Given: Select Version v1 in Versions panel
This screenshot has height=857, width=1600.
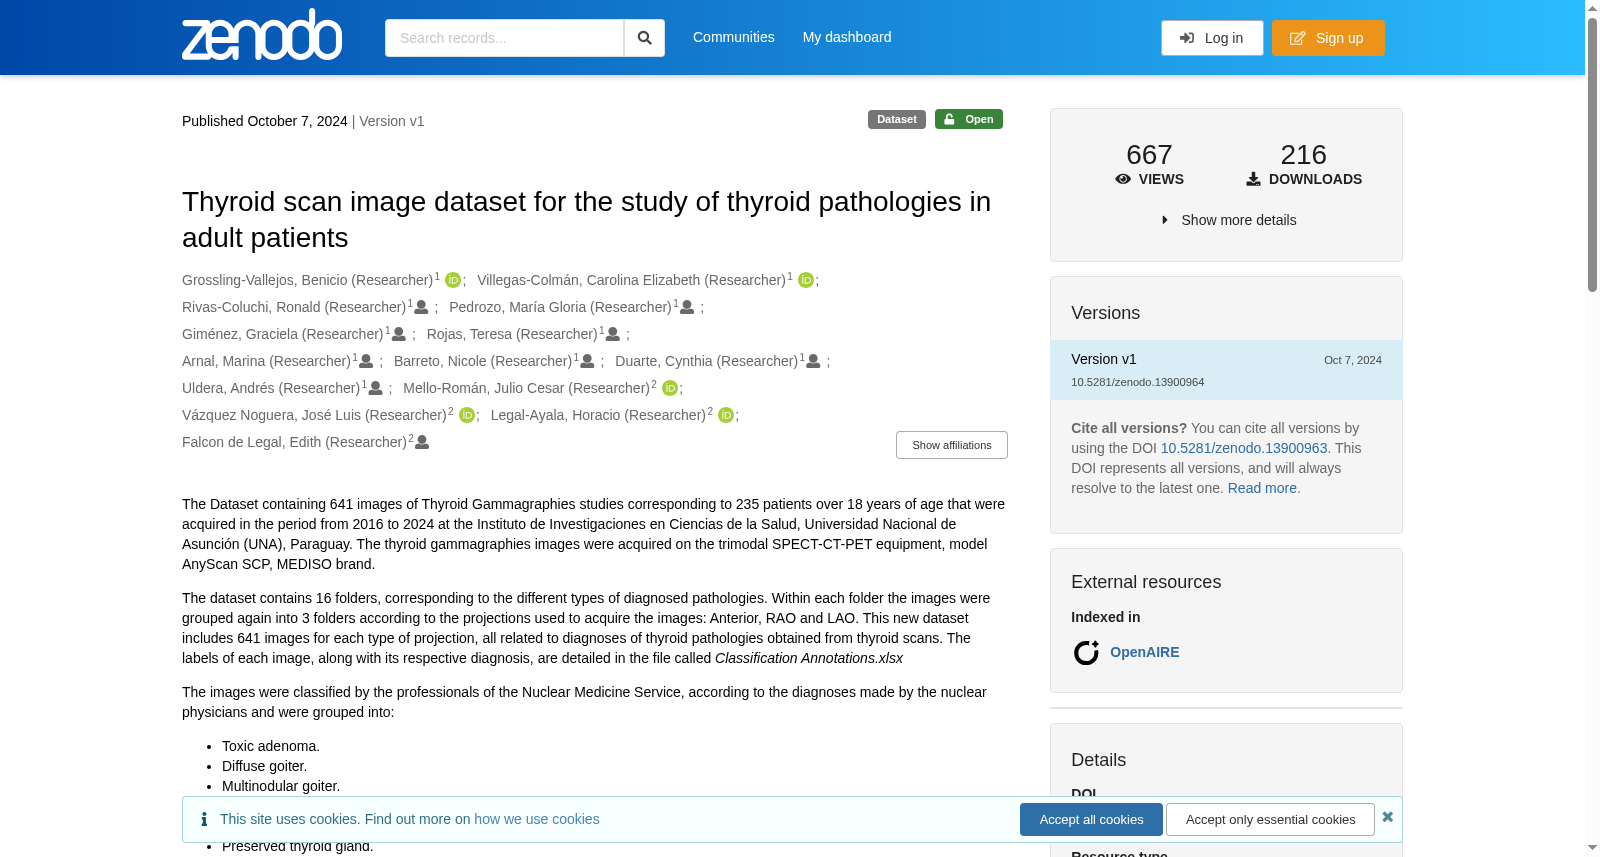Looking at the screenshot, I should 1226,370.
